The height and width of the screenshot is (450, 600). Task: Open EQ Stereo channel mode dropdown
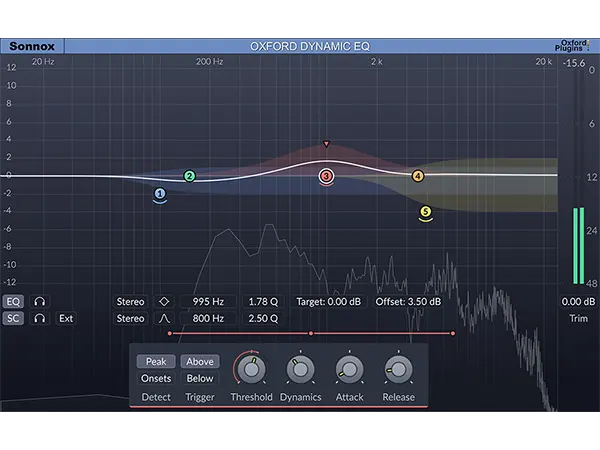click(130, 302)
